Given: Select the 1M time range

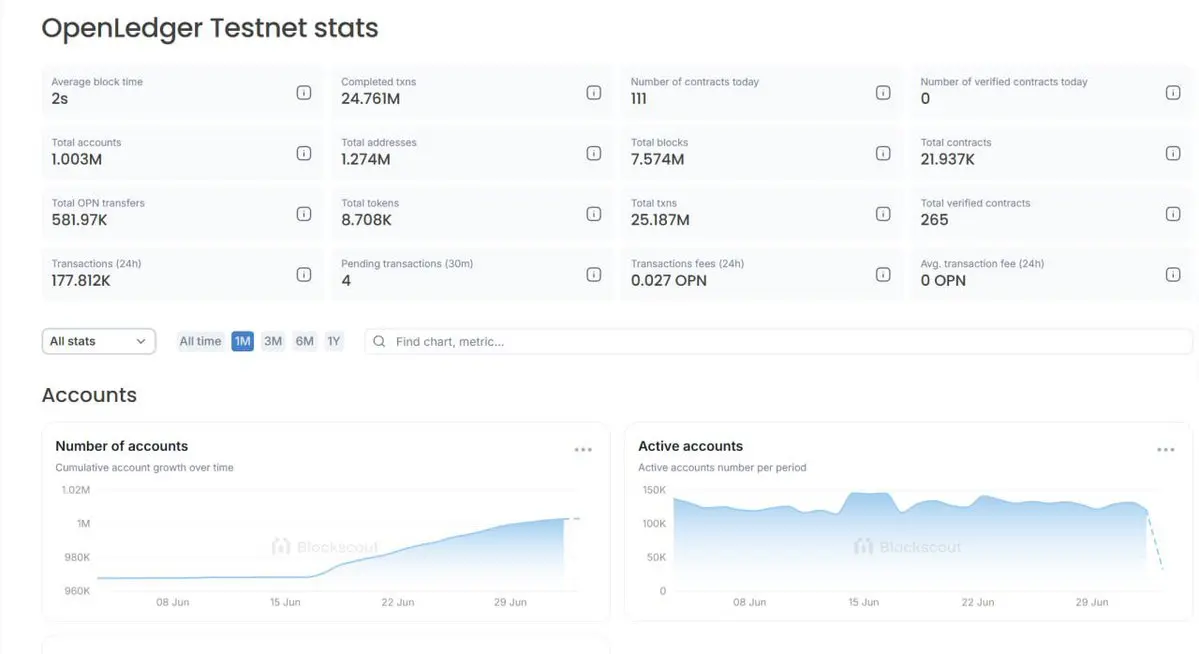Looking at the screenshot, I should (242, 341).
